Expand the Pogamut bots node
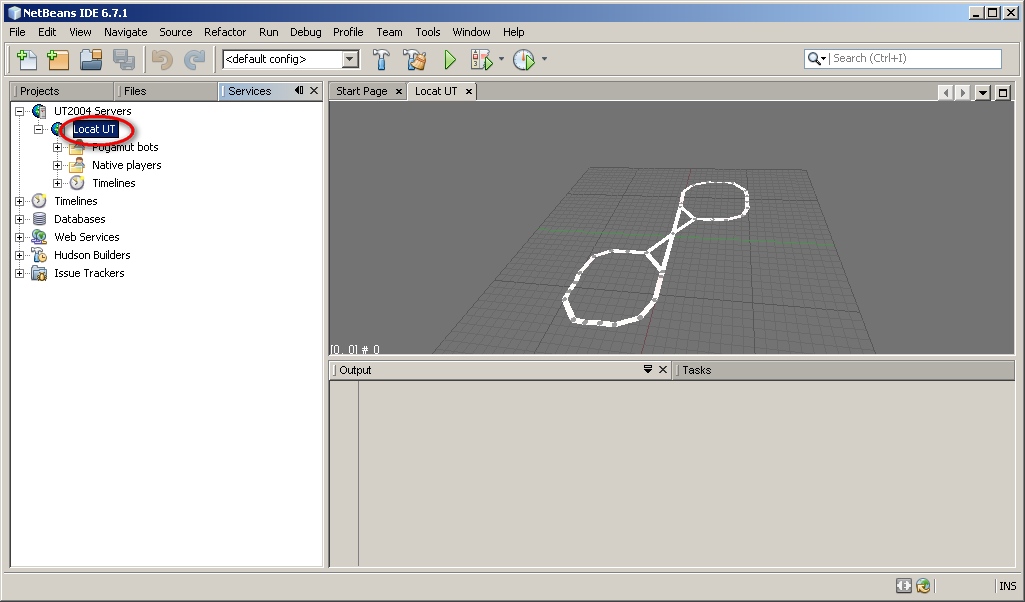Image resolution: width=1025 pixels, height=602 pixels. tap(58, 148)
